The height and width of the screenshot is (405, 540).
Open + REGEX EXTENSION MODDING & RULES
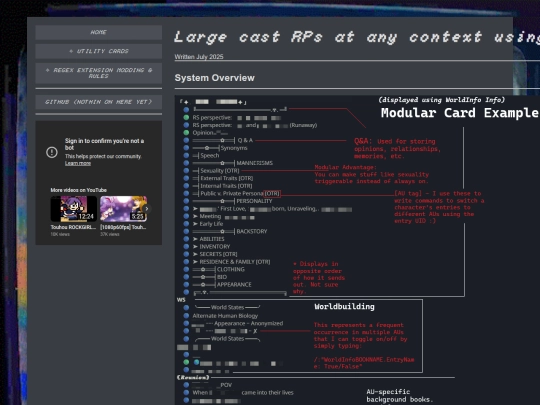pos(98,73)
